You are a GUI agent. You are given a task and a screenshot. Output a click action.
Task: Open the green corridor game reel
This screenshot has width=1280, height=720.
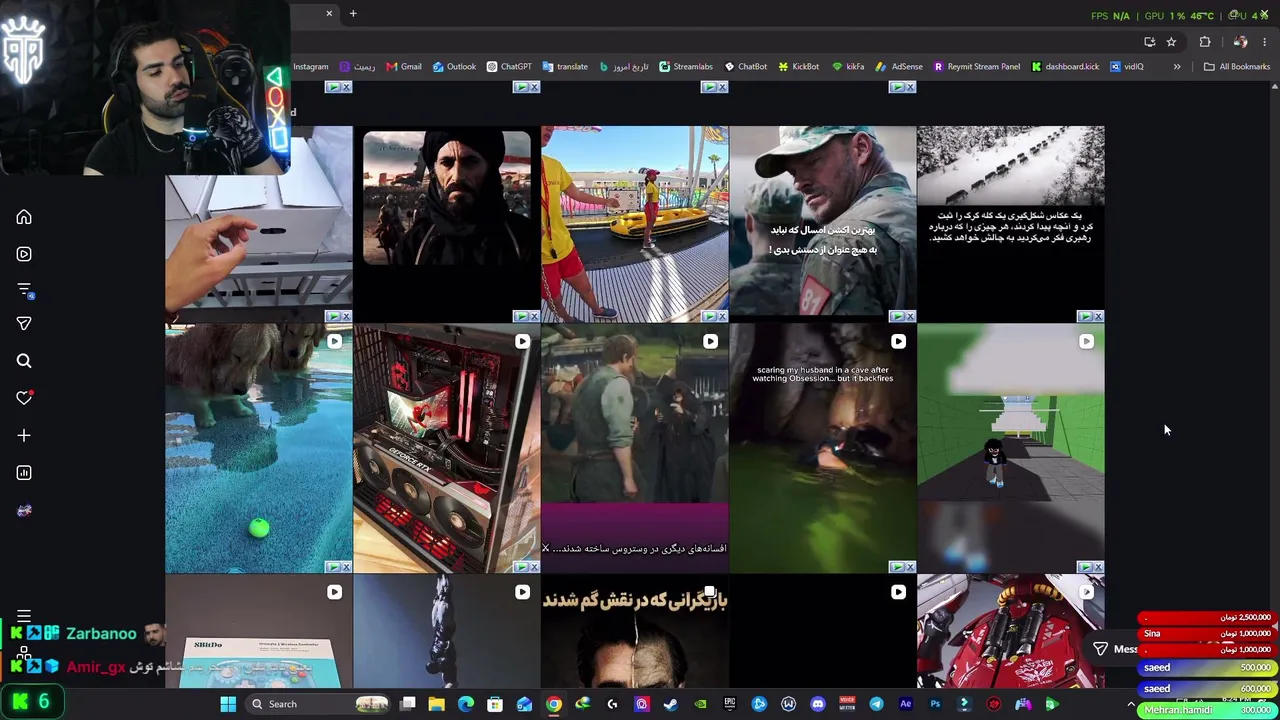[1011, 449]
